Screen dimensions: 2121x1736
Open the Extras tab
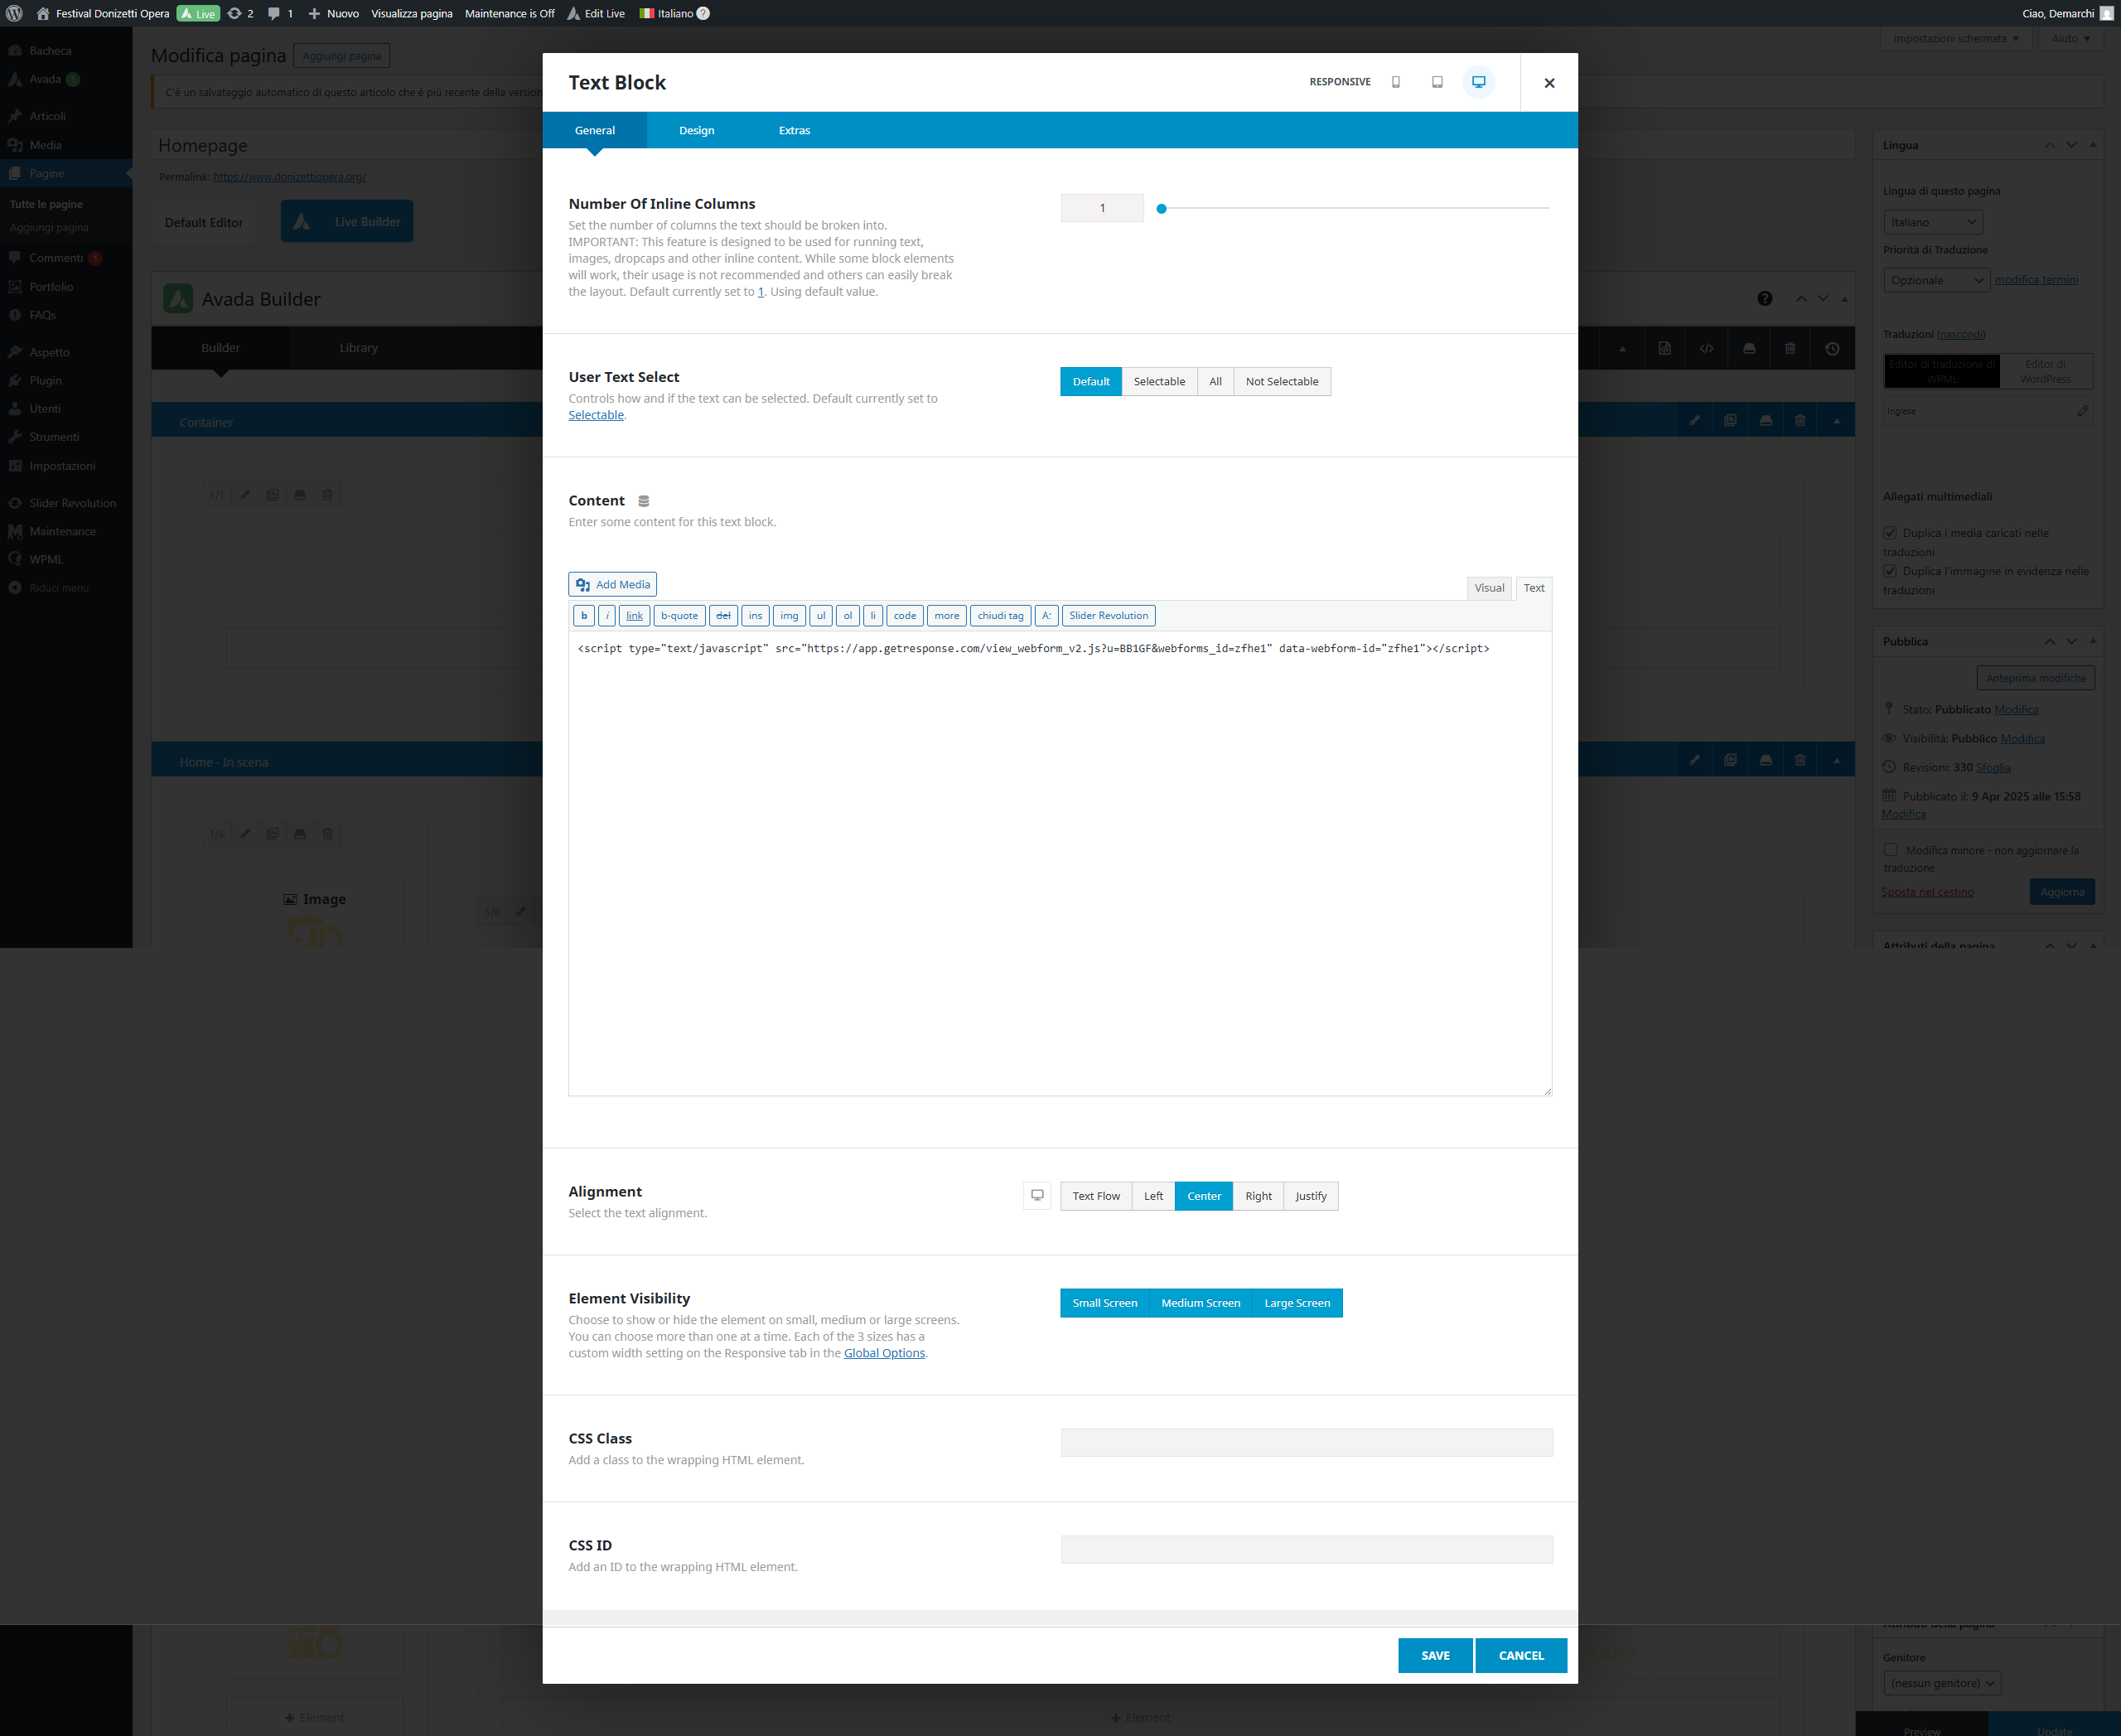click(794, 130)
